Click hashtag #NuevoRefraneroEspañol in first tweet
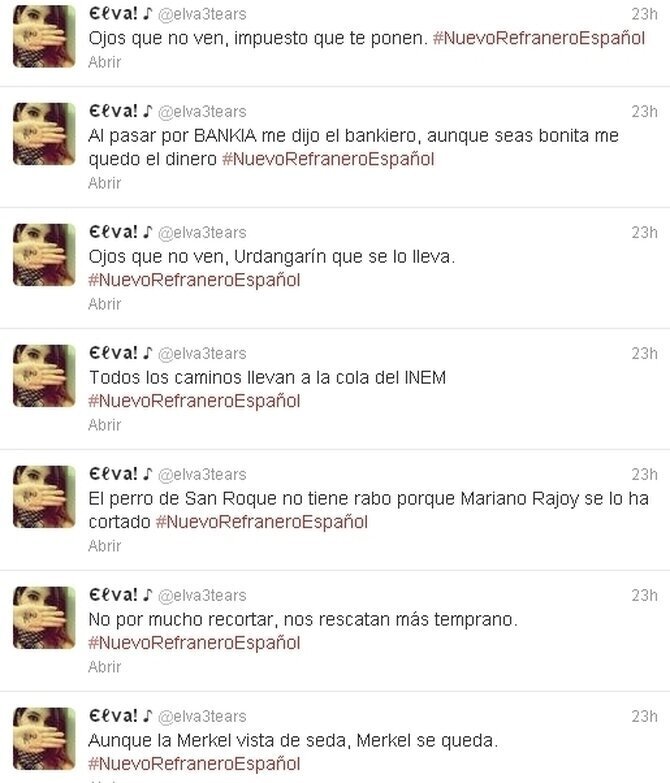Viewport: 670px width, 783px height. pos(539,38)
